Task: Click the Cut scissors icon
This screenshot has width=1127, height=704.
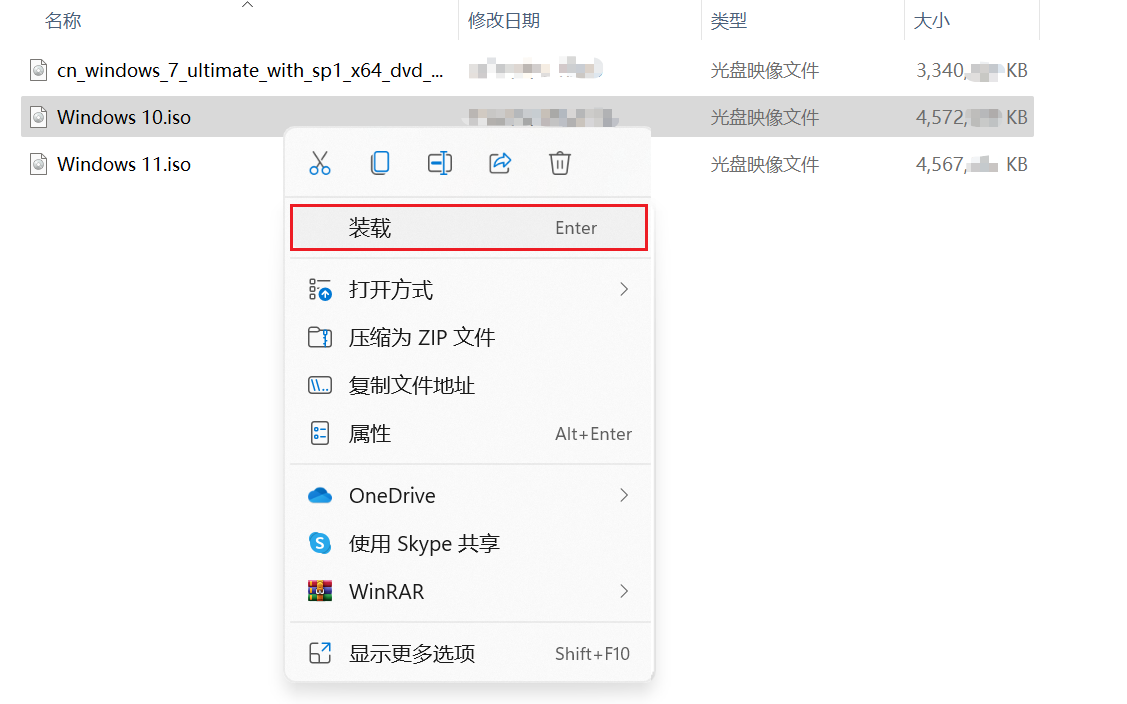Action: pyautogui.click(x=320, y=163)
